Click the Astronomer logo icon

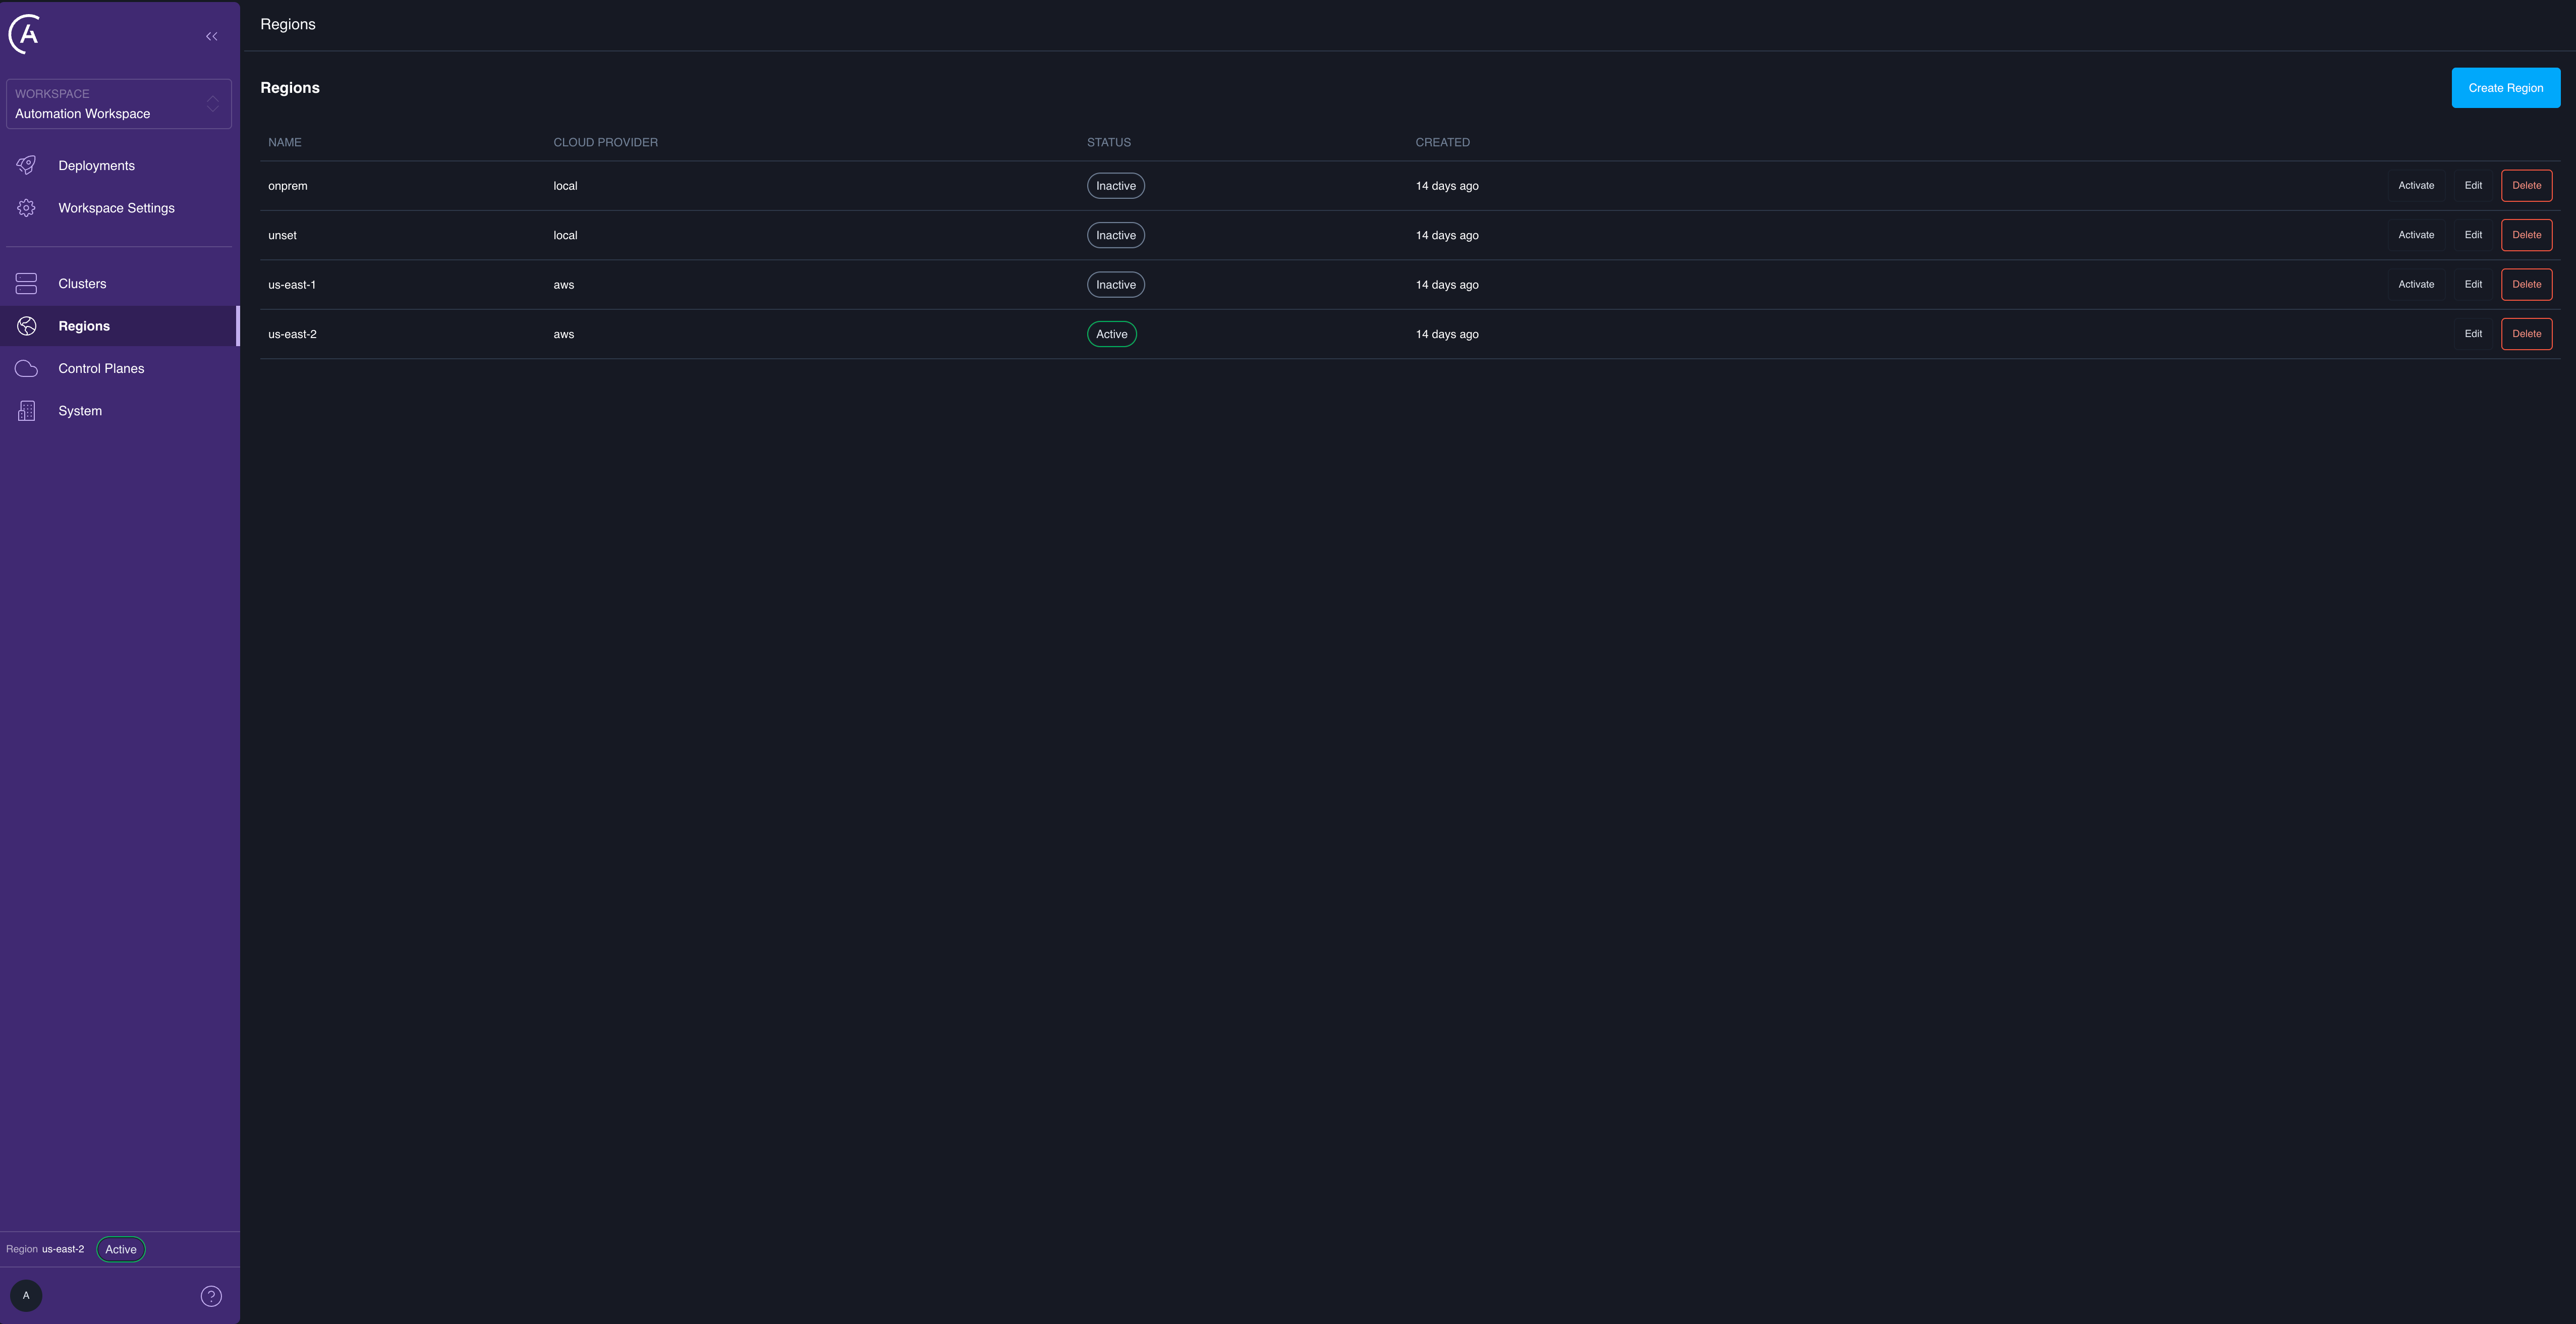pyautogui.click(x=25, y=34)
